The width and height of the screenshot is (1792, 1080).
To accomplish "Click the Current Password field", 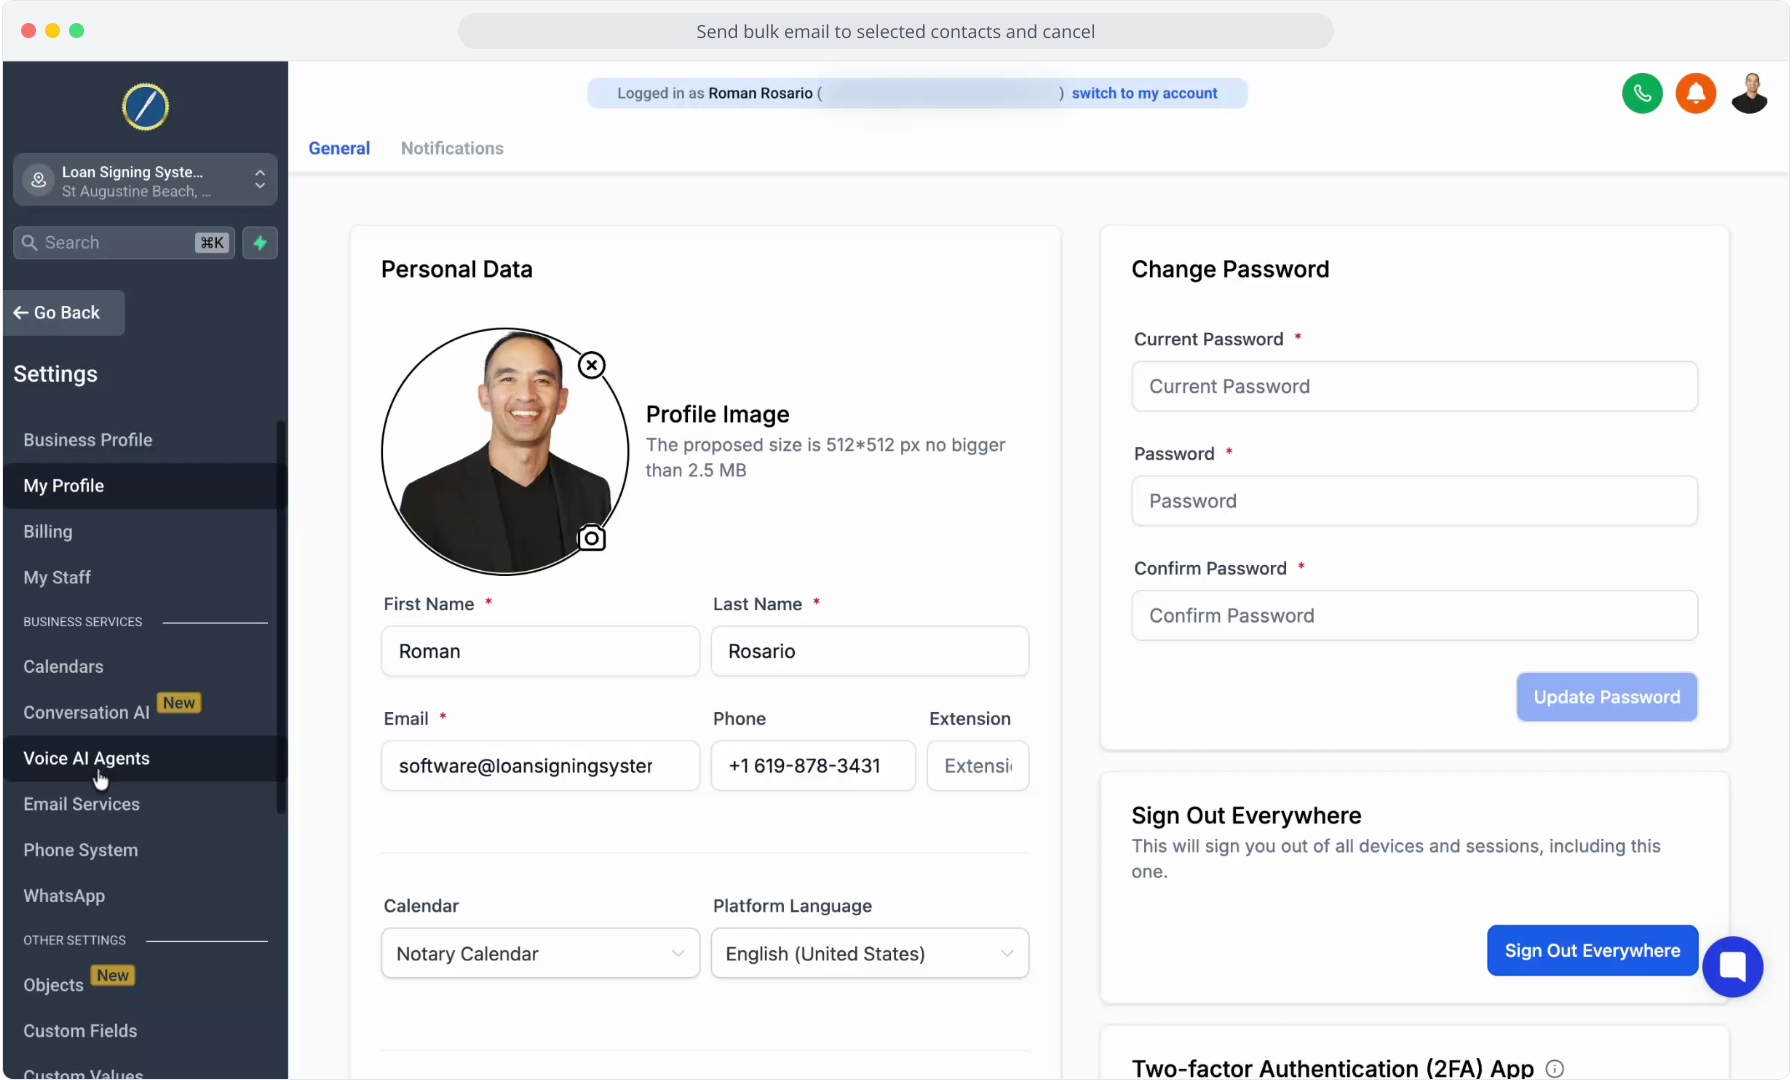I will coord(1414,387).
